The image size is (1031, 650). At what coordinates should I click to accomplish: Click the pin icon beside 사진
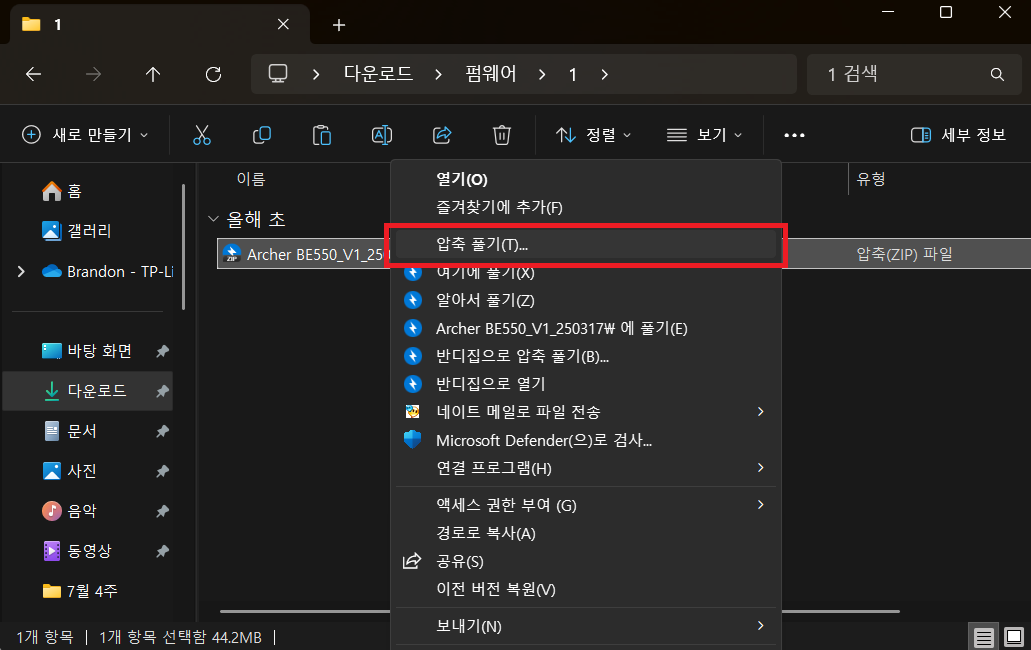(x=162, y=471)
